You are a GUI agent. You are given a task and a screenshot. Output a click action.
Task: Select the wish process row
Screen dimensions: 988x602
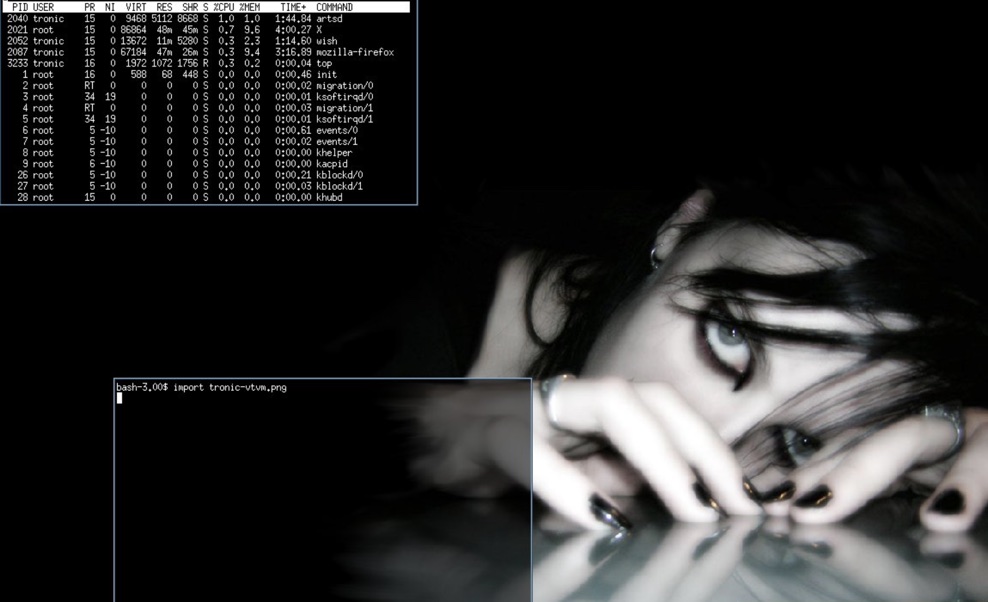click(x=200, y=40)
